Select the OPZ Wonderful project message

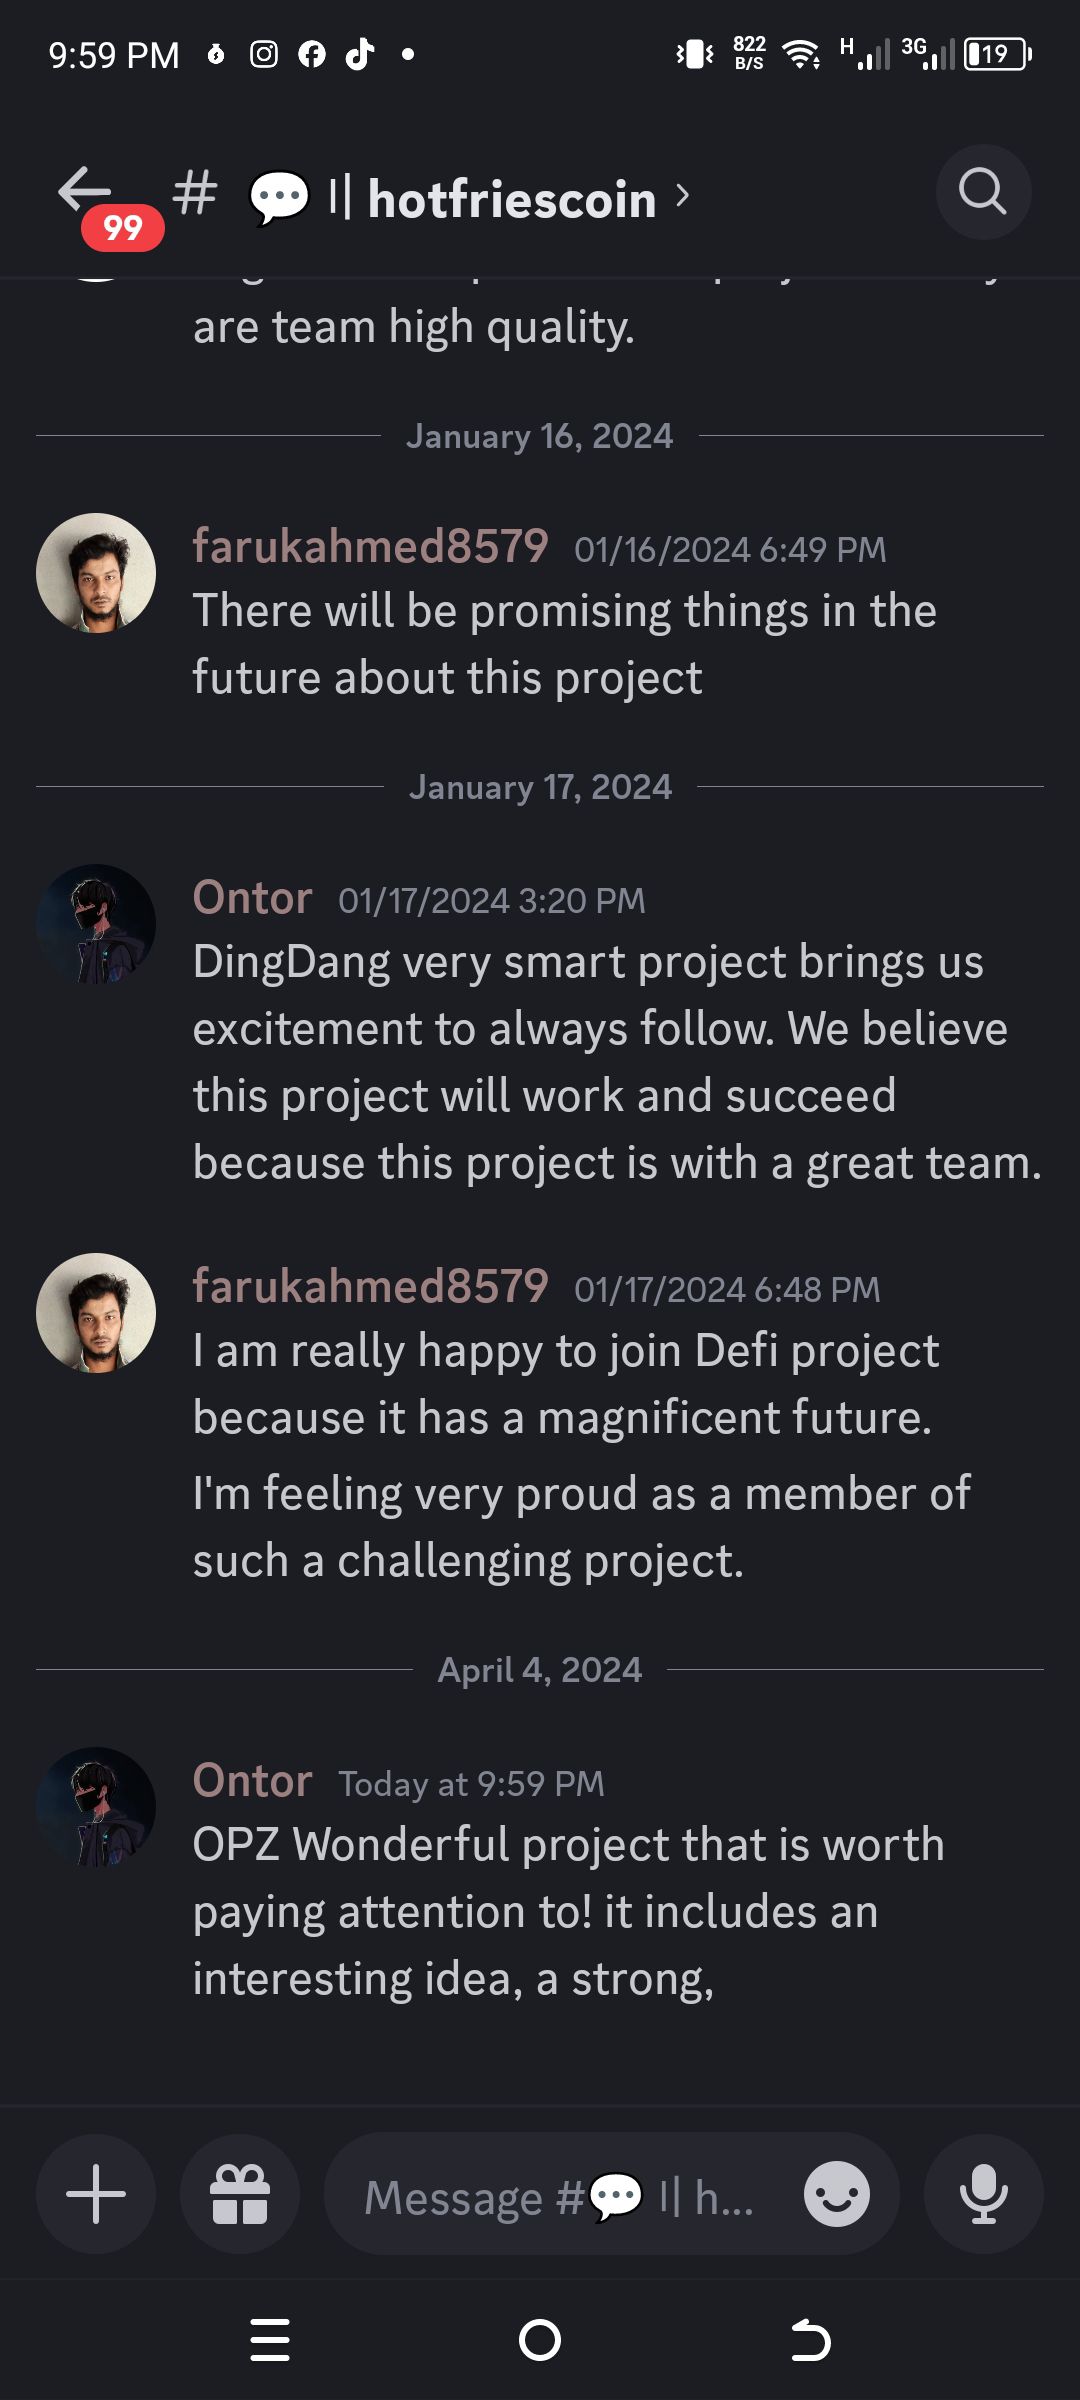tap(568, 1912)
